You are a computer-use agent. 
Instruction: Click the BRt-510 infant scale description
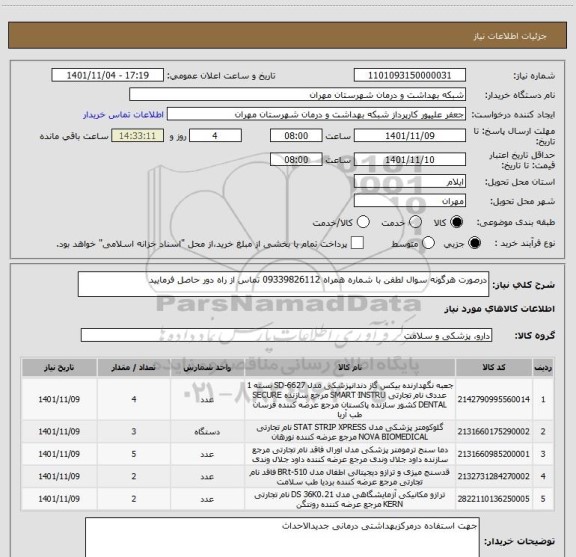pyautogui.click(x=350, y=477)
